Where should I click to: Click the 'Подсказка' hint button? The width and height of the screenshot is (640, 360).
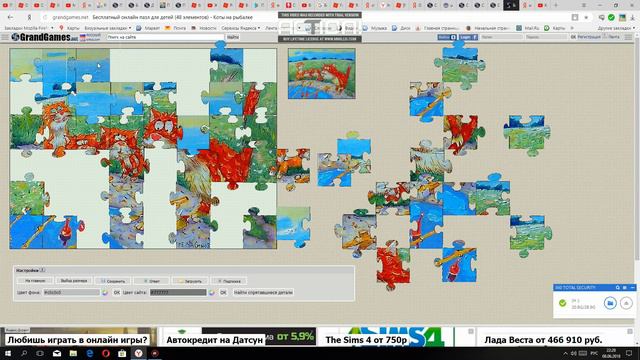pos(229,281)
